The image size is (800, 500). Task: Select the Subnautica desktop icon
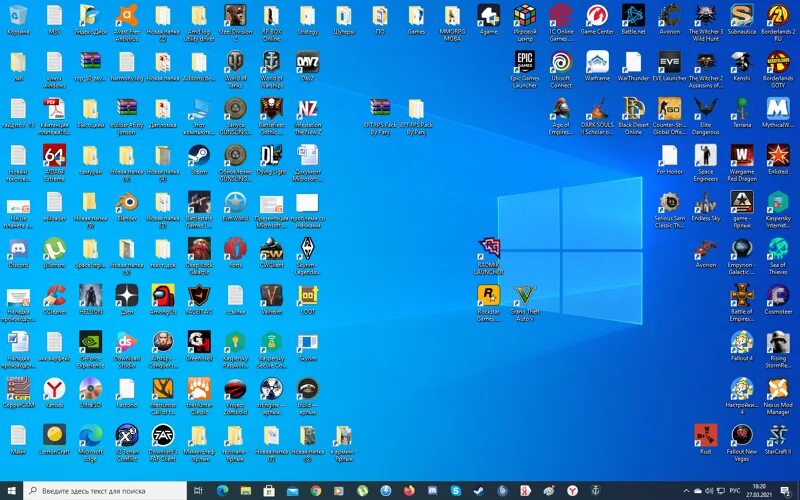[x=742, y=16]
